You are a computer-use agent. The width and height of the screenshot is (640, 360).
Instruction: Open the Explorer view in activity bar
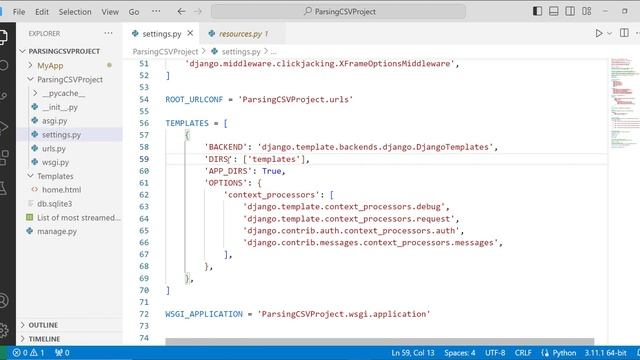point(3,37)
